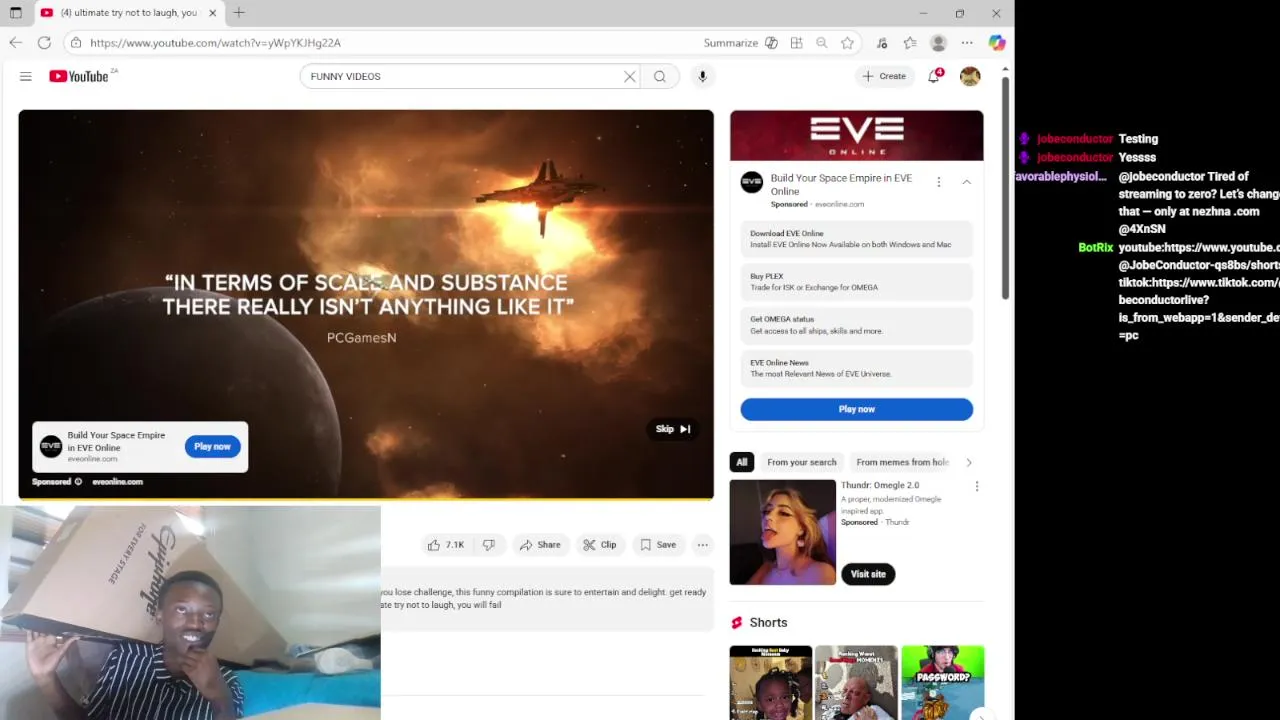The image size is (1280, 720).
Task: Select Buy PLEX ad link
Action: click(856, 282)
